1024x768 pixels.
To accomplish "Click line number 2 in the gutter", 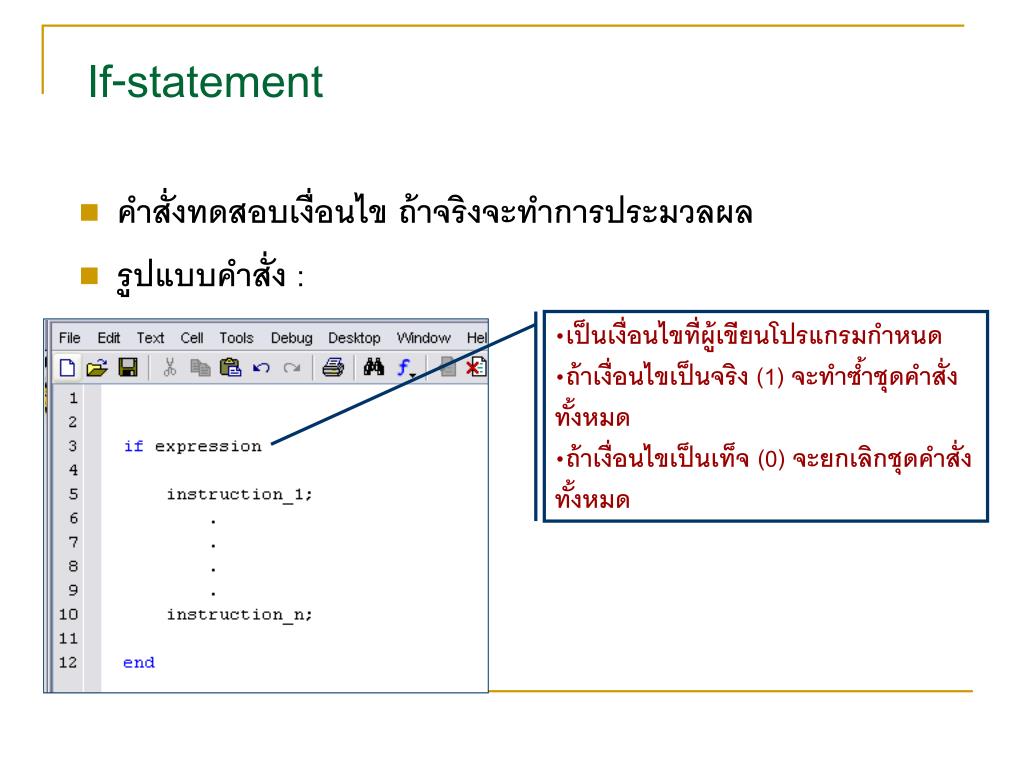I will [x=73, y=422].
